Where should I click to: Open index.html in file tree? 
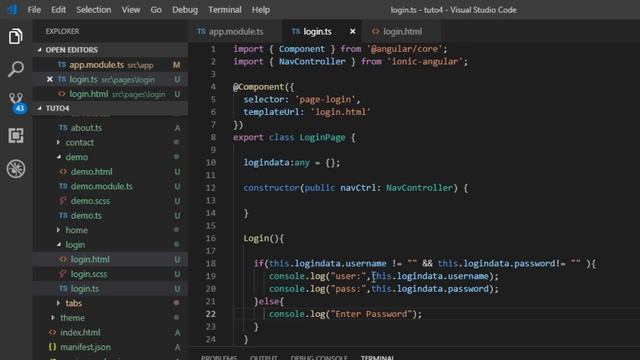pyautogui.click(x=110, y=332)
